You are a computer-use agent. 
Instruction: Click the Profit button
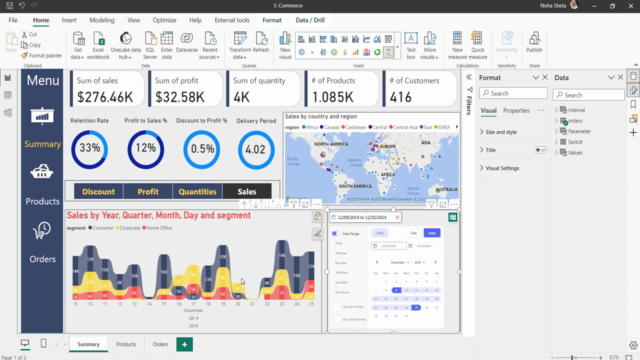148,191
